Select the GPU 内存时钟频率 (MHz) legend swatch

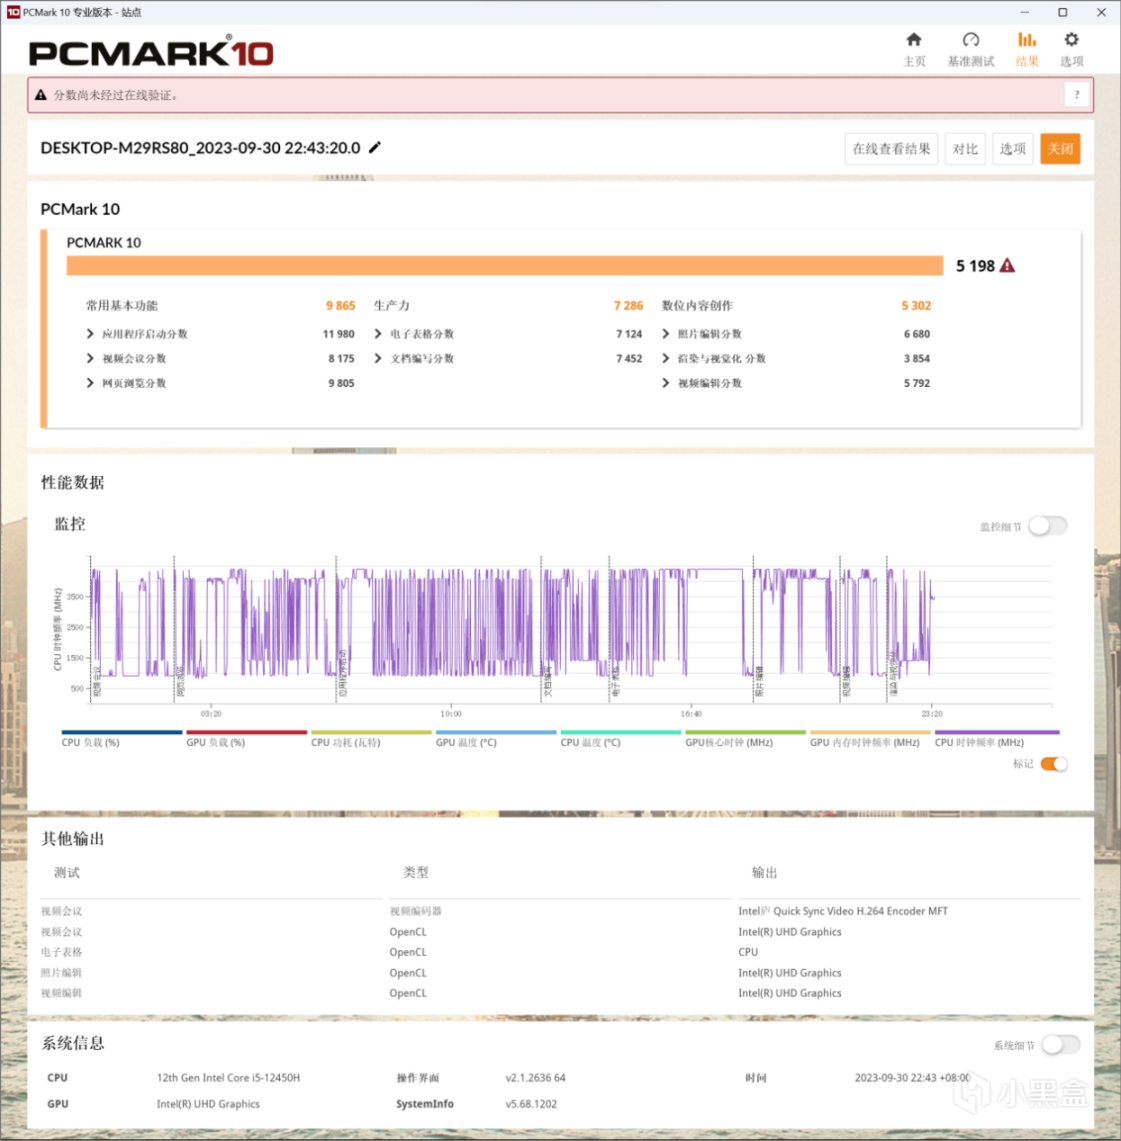(x=870, y=732)
